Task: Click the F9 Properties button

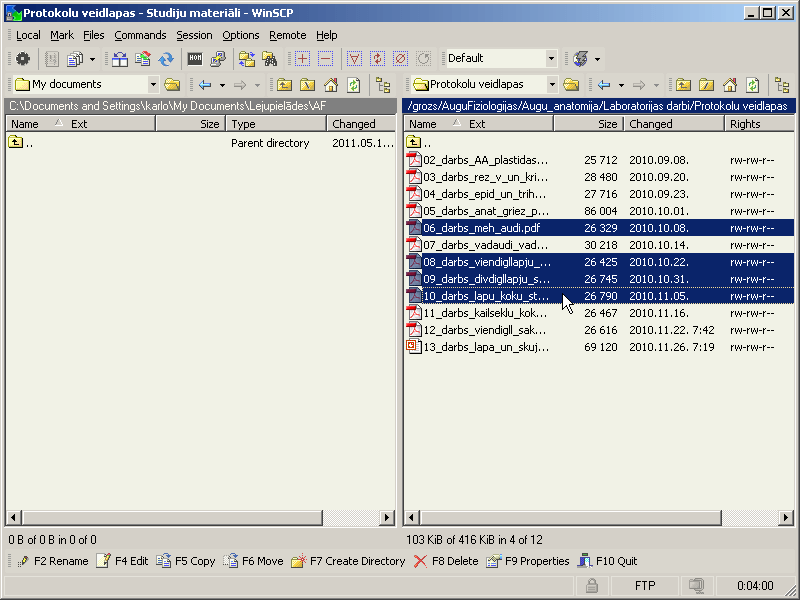Action: coord(528,561)
